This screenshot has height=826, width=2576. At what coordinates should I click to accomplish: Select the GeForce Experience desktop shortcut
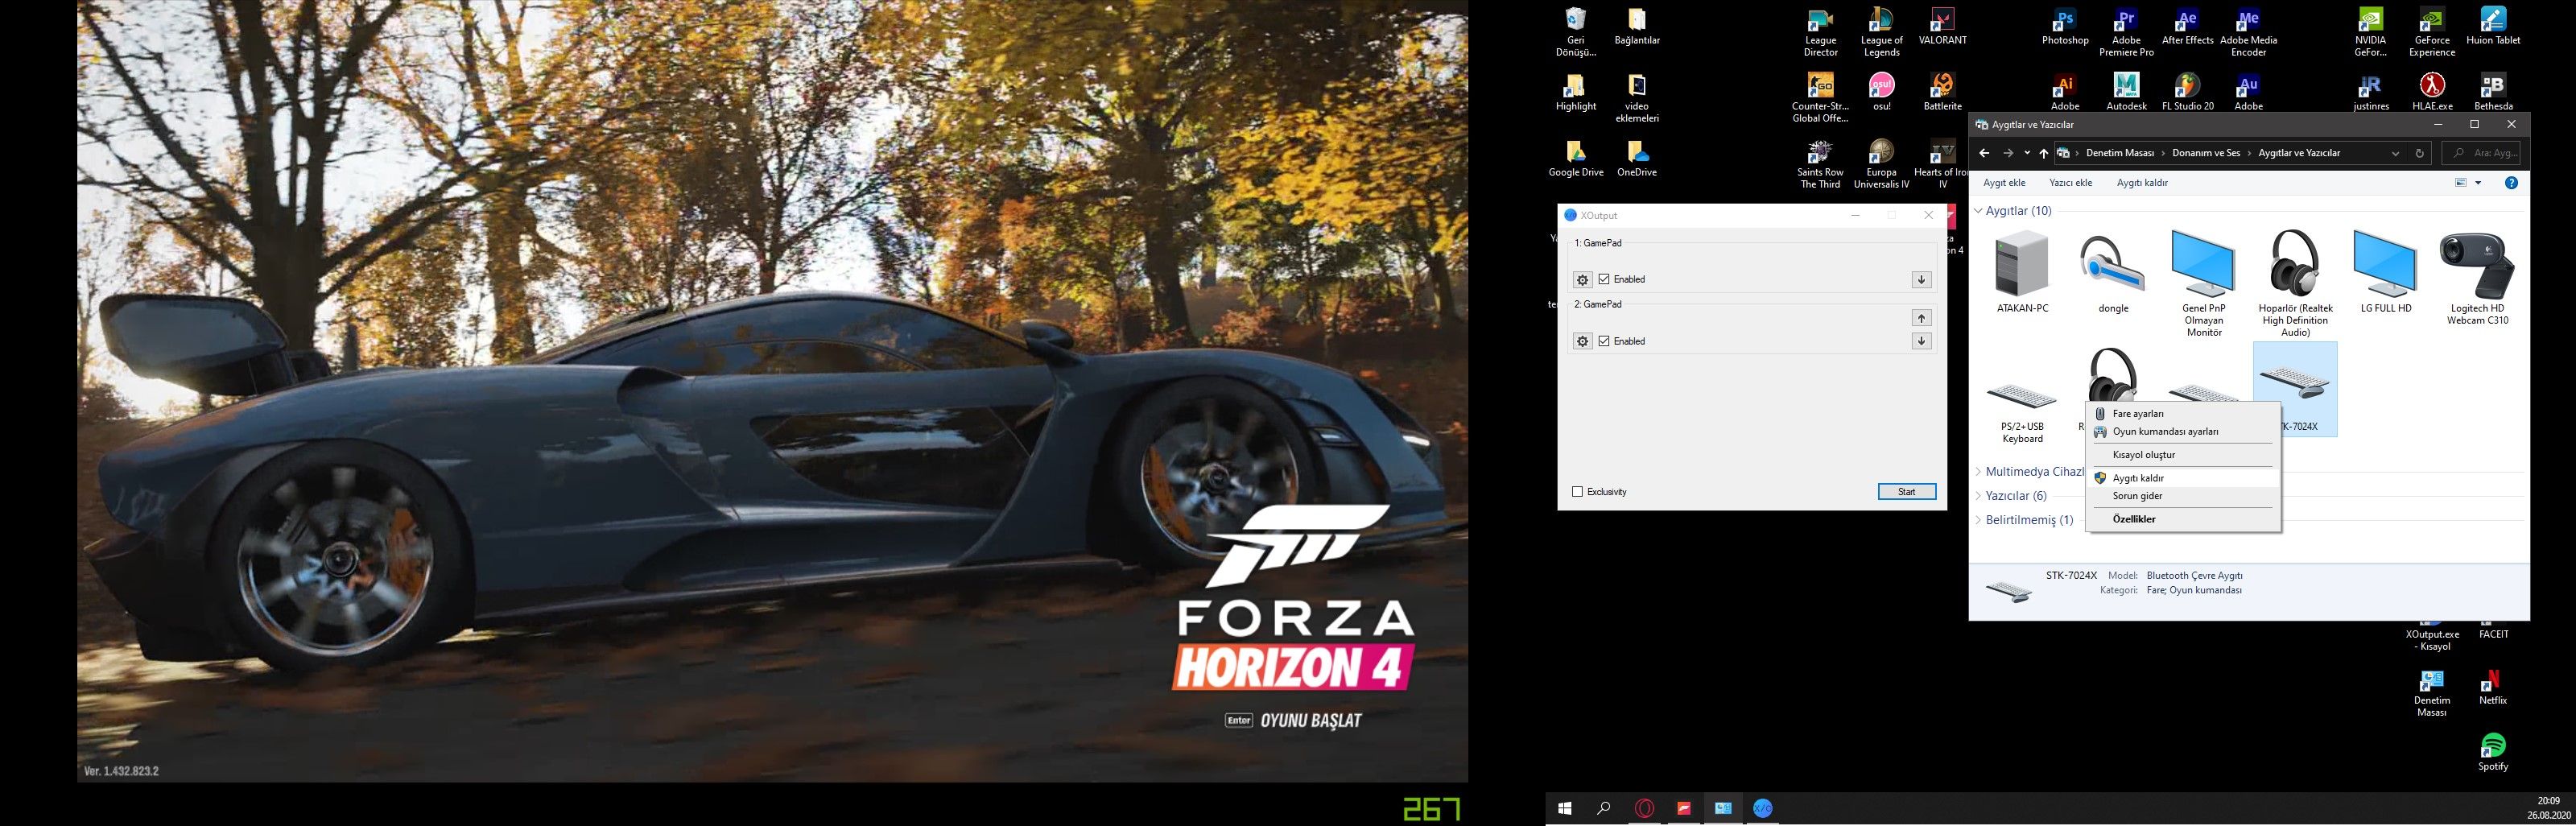click(x=2431, y=32)
